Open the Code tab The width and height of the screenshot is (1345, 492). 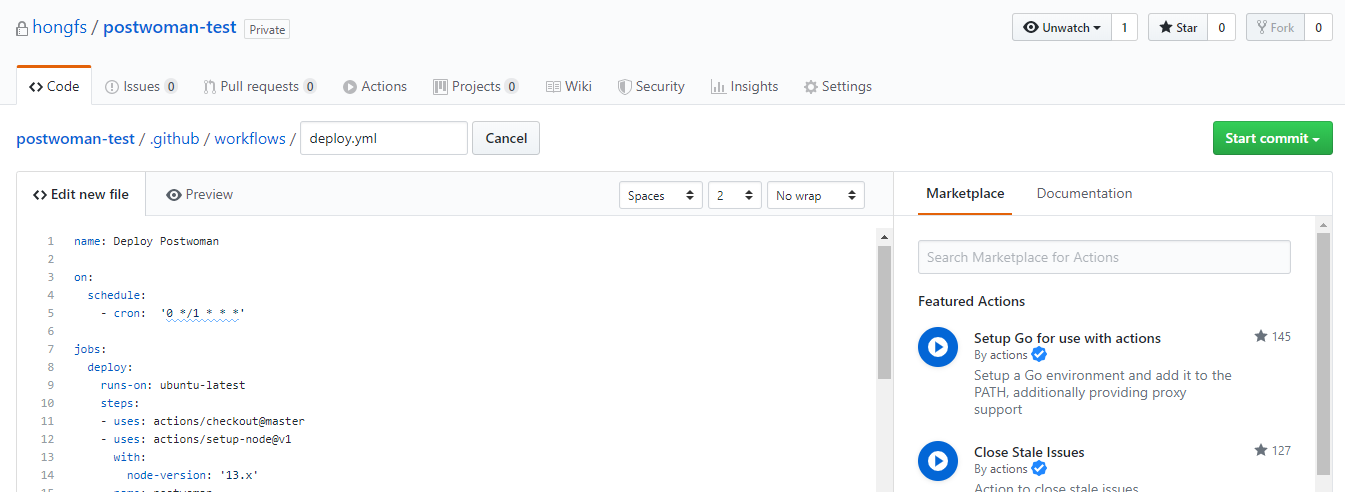(x=54, y=86)
